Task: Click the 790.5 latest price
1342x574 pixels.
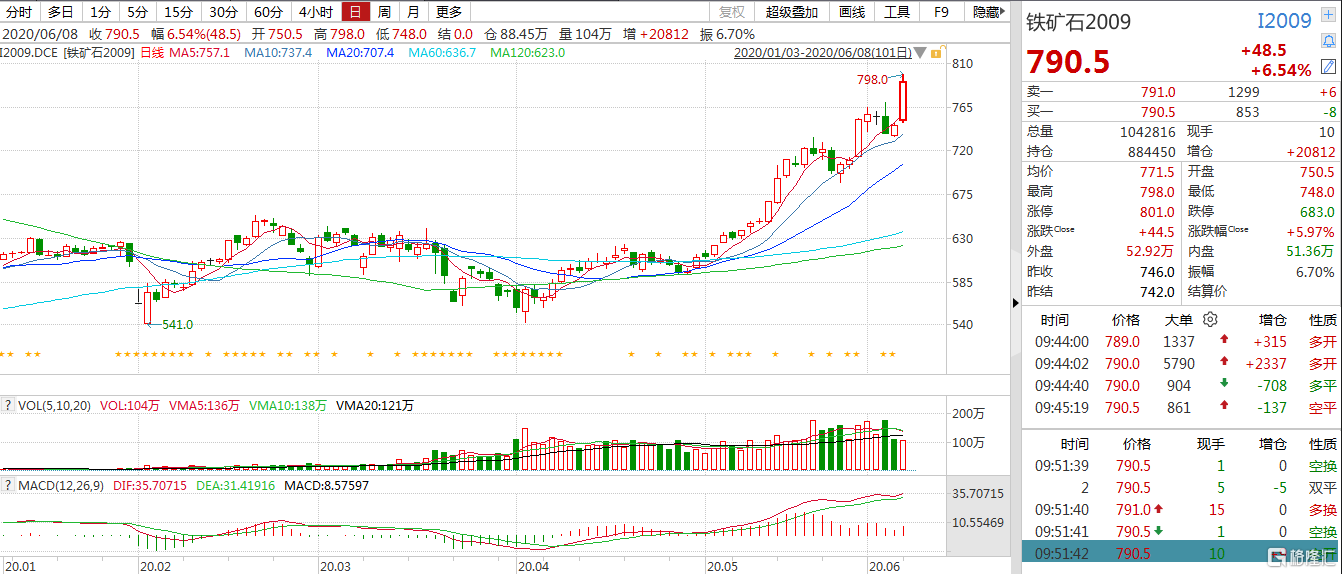Action: [1069, 62]
